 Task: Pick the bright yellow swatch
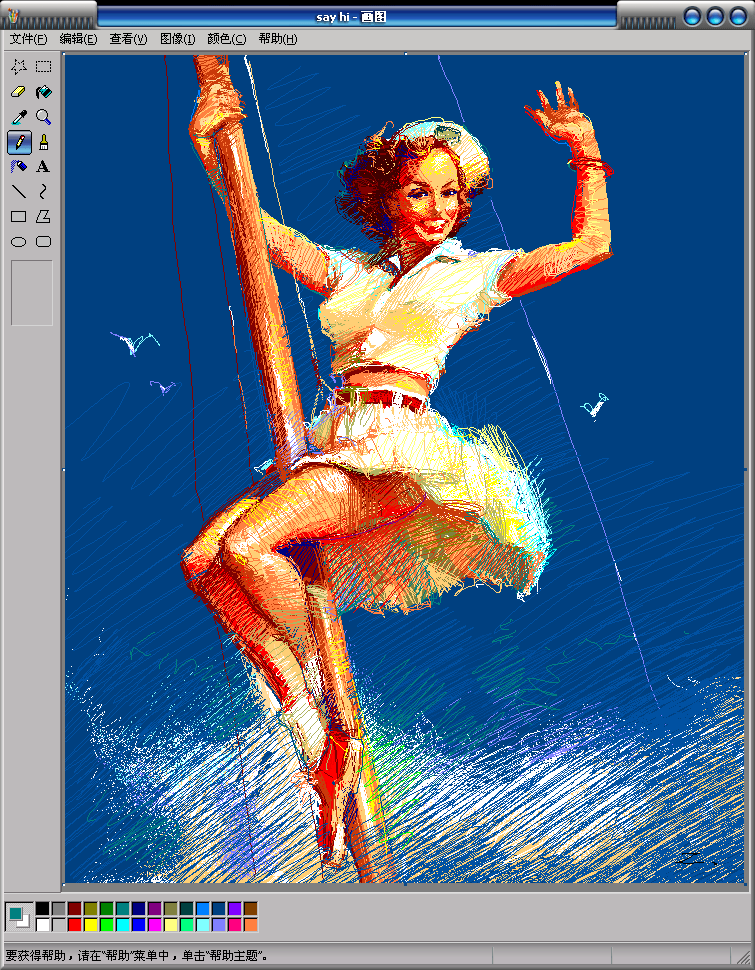91,925
